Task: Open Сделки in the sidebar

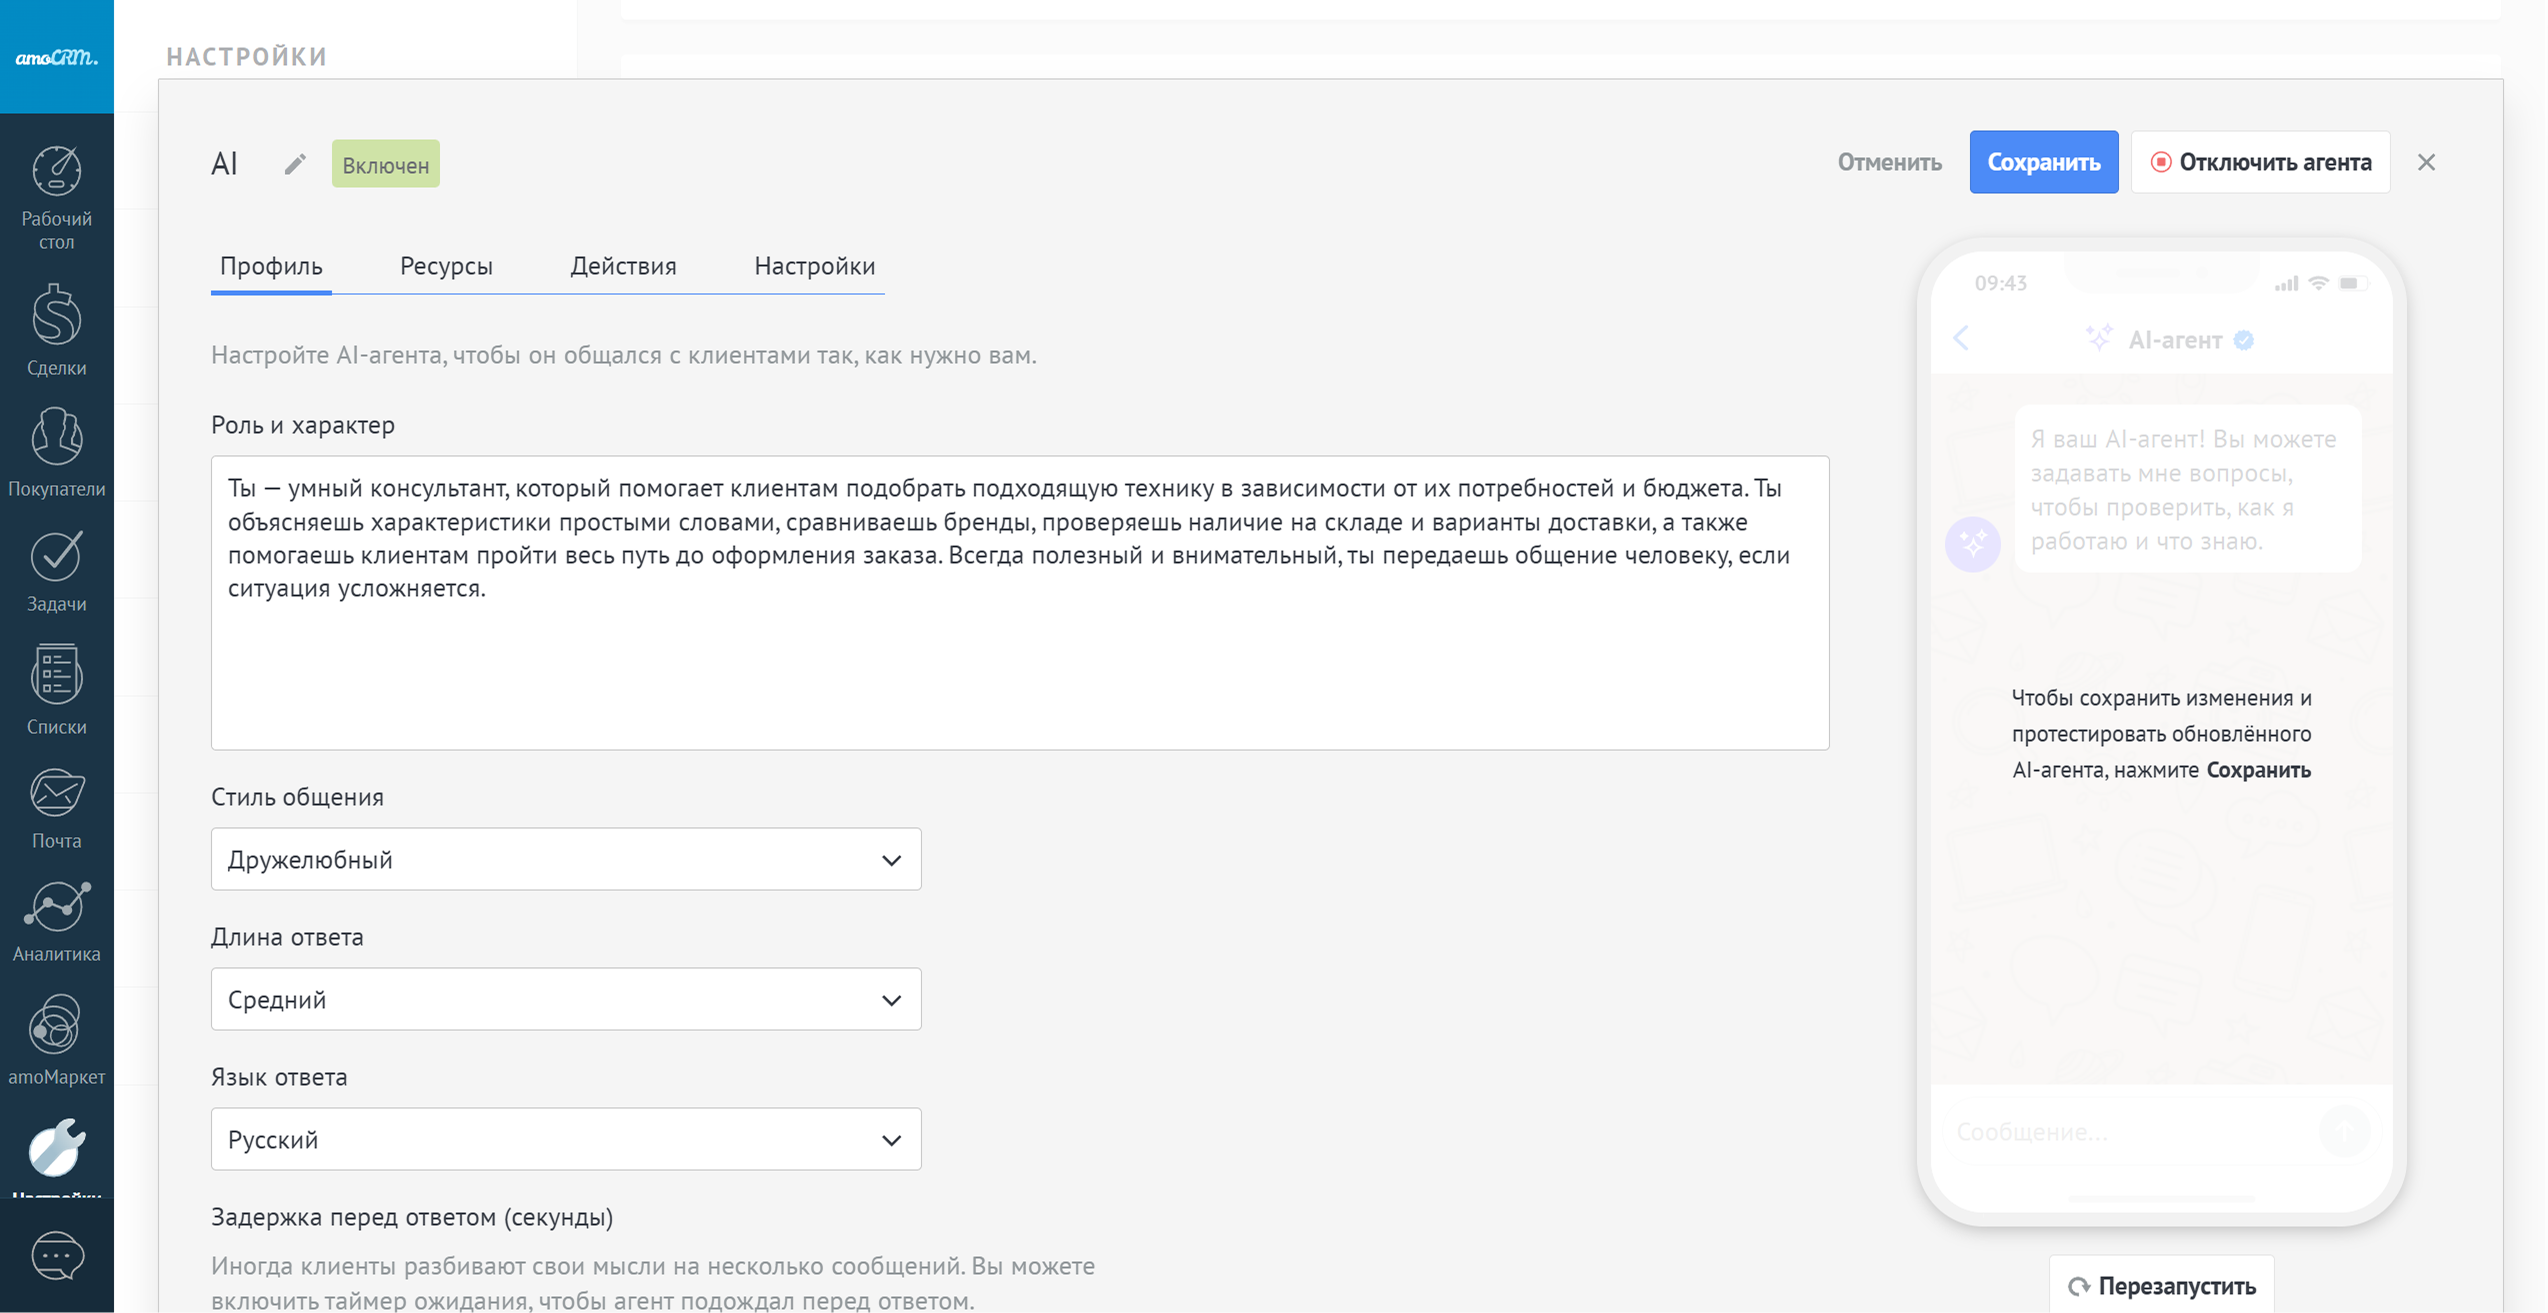Action: [56, 330]
